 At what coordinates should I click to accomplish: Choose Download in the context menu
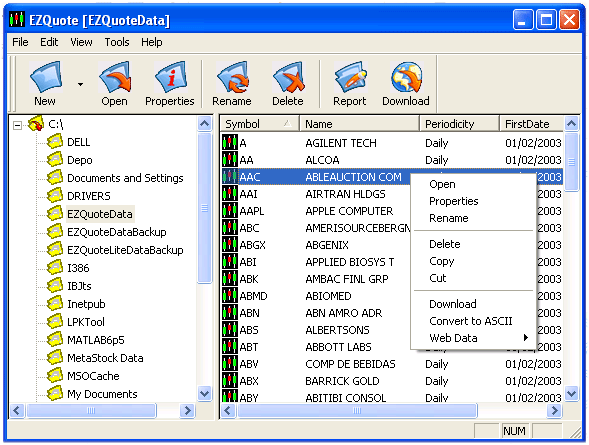point(473,304)
